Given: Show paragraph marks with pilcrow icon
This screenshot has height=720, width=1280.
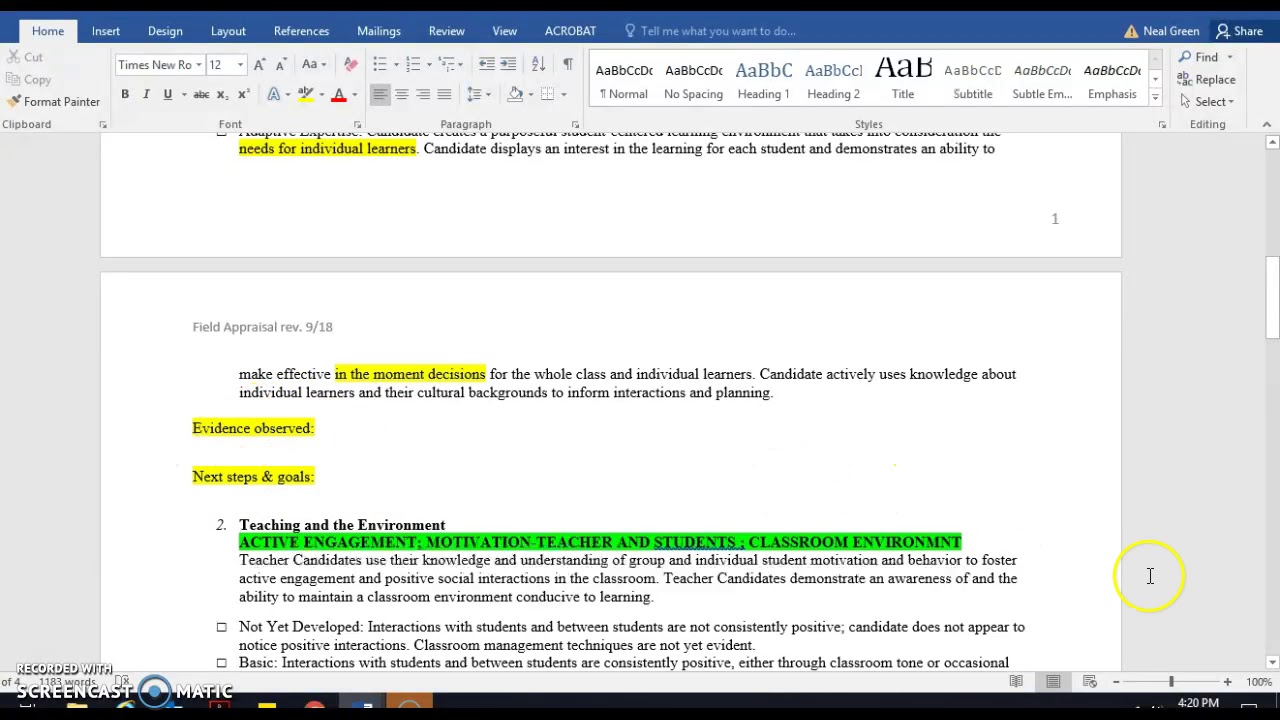Looking at the screenshot, I should pyautogui.click(x=567, y=64).
